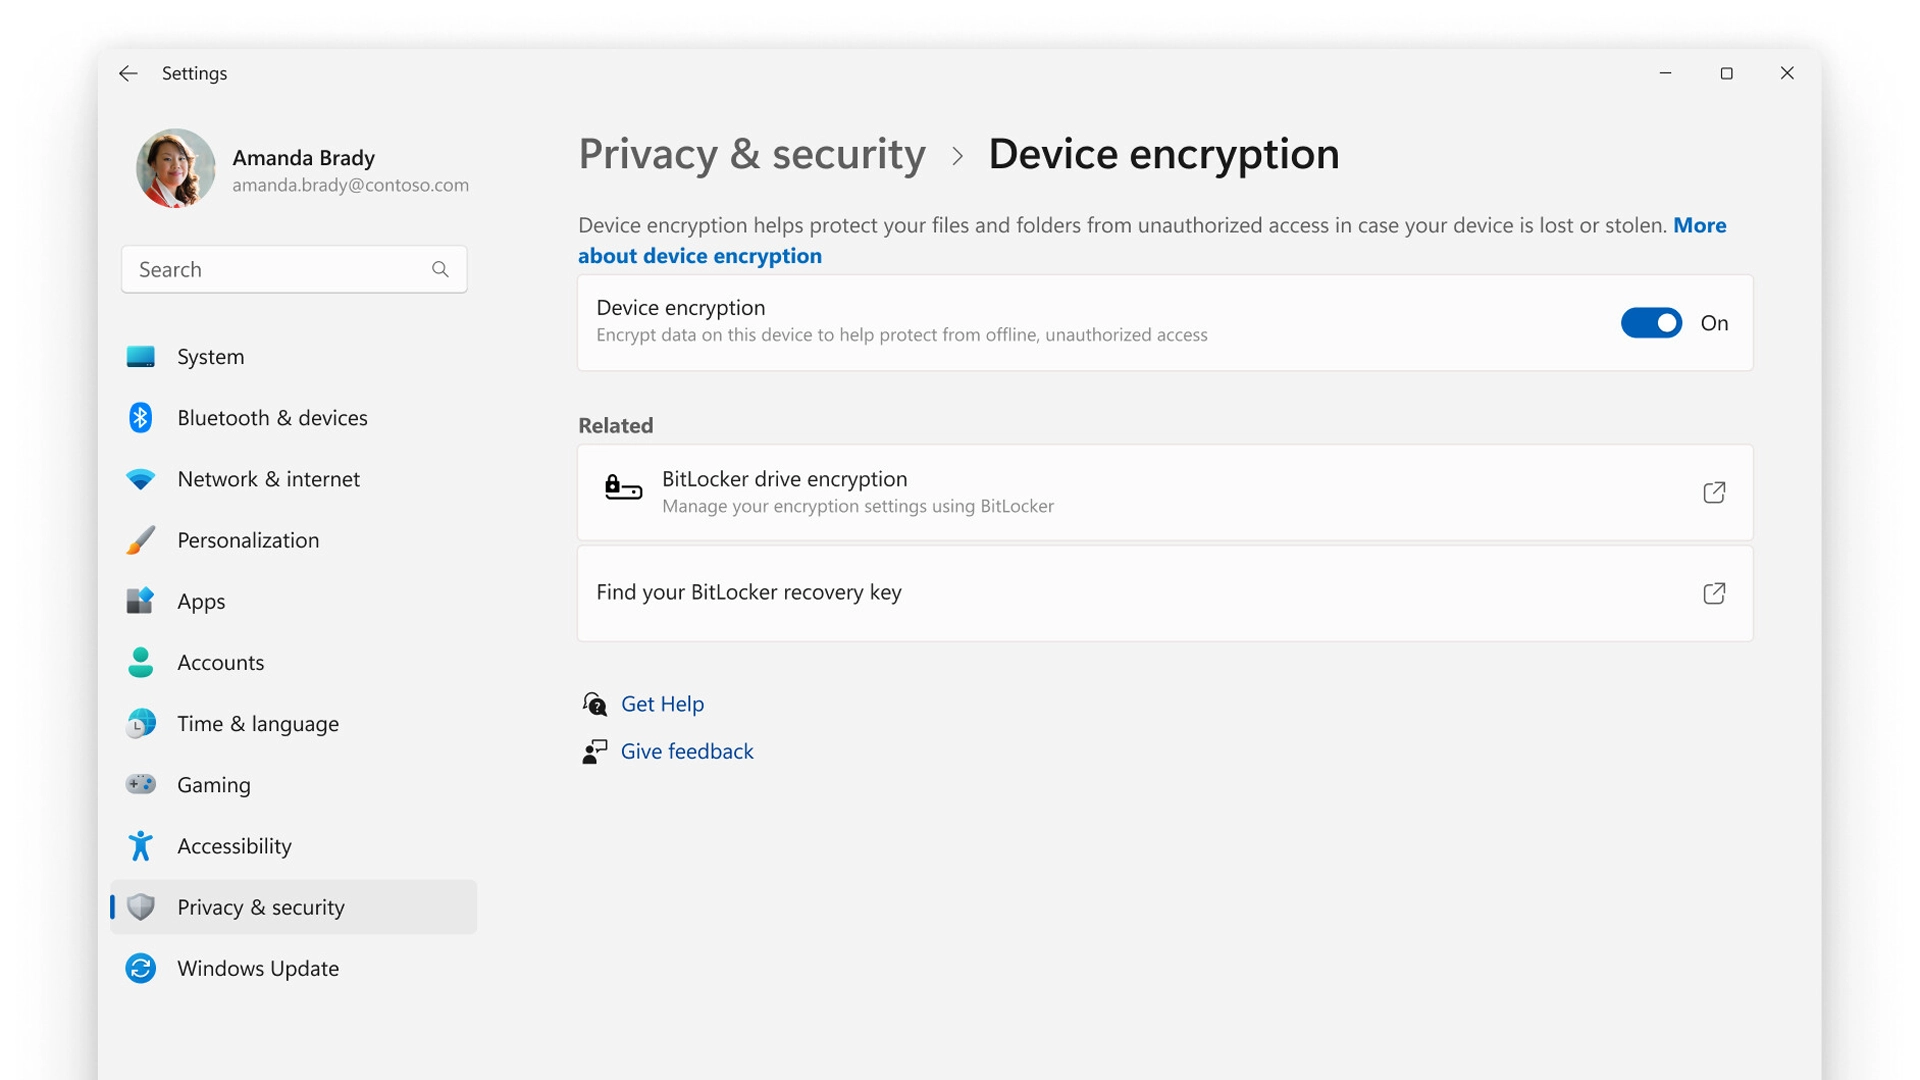Select the Personalization brush icon
The image size is (1920, 1080).
pyautogui.click(x=141, y=539)
